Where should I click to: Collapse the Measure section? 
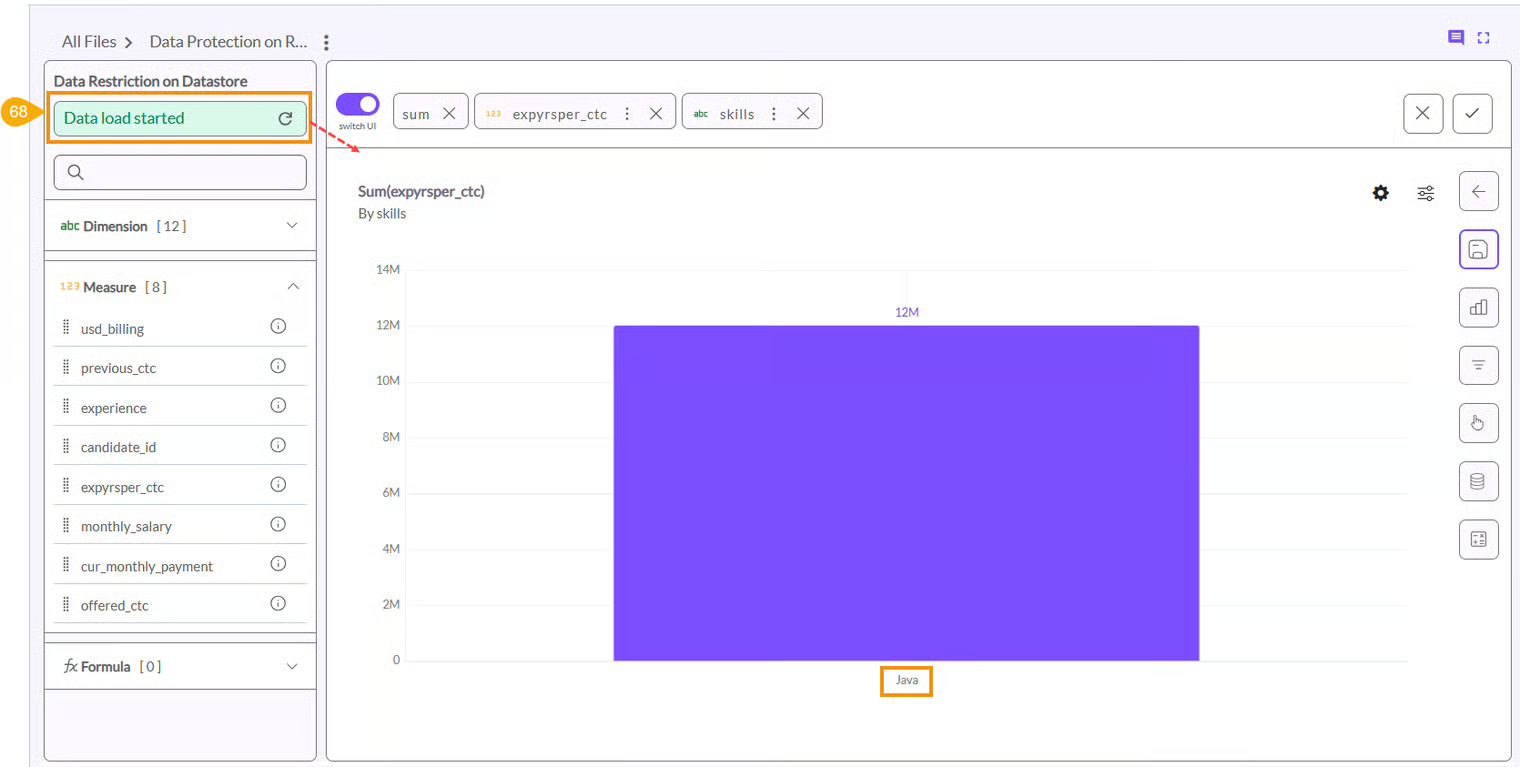292,287
